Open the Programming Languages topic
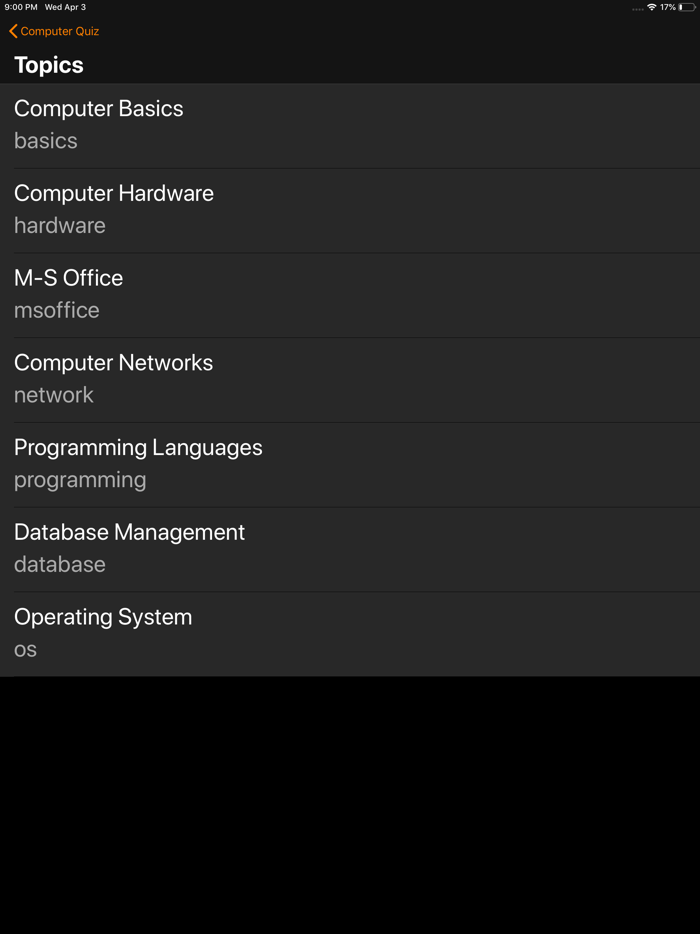Screen dimensions: 700x934 pos(138,448)
